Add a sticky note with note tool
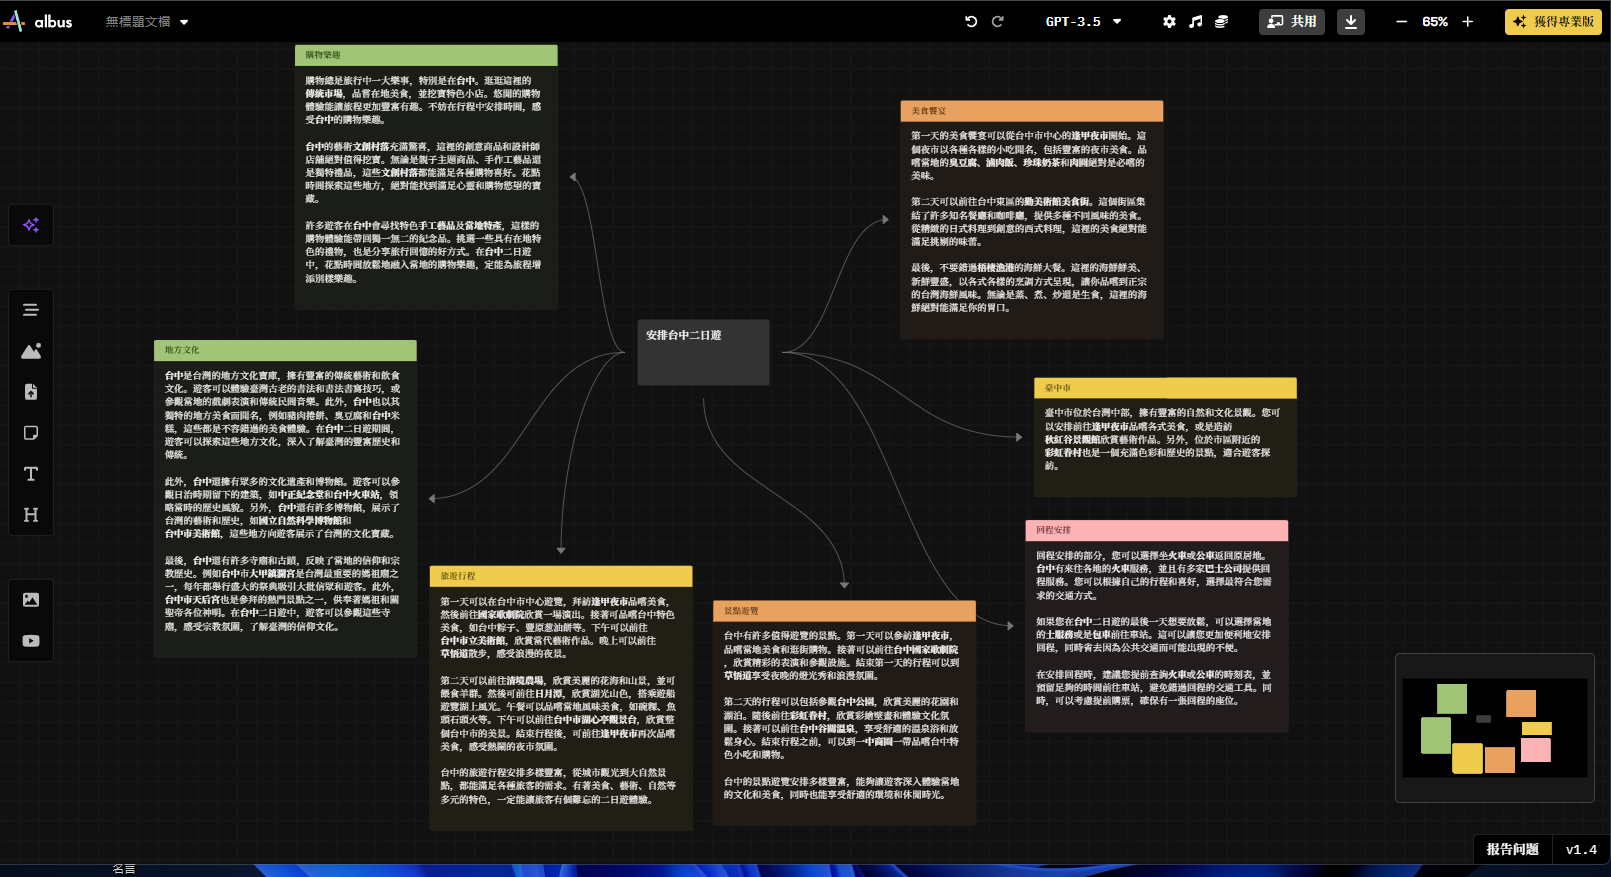 click(31, 433)
